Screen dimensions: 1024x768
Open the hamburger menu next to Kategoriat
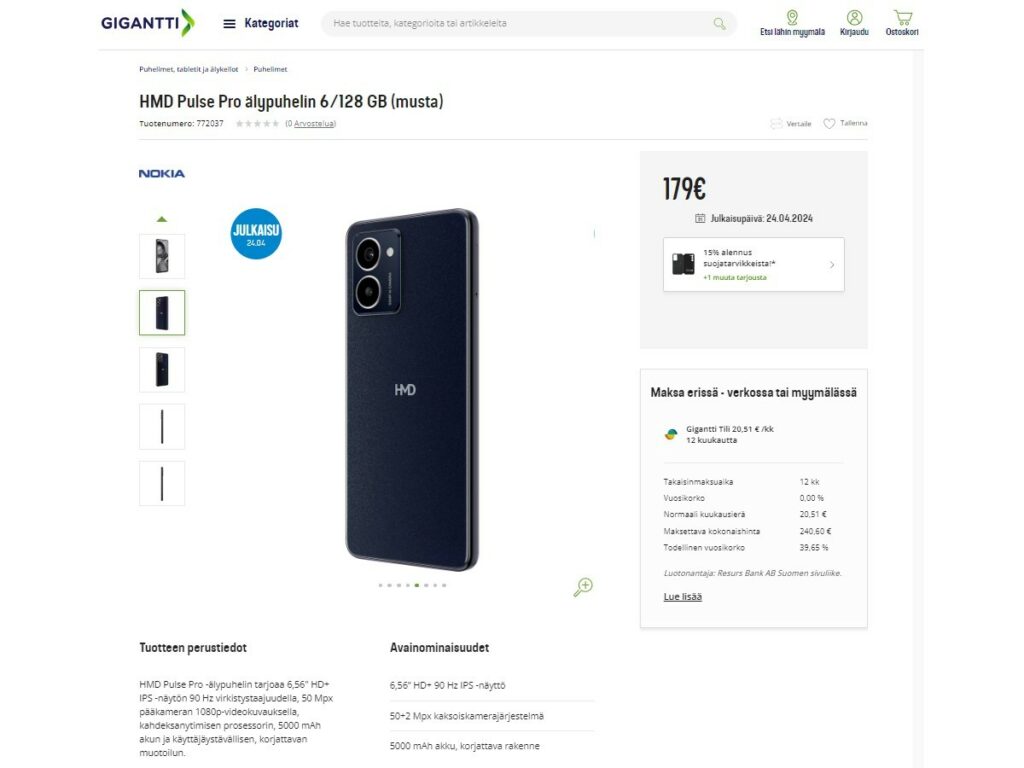pyautogui.click(x=229, y=22)
